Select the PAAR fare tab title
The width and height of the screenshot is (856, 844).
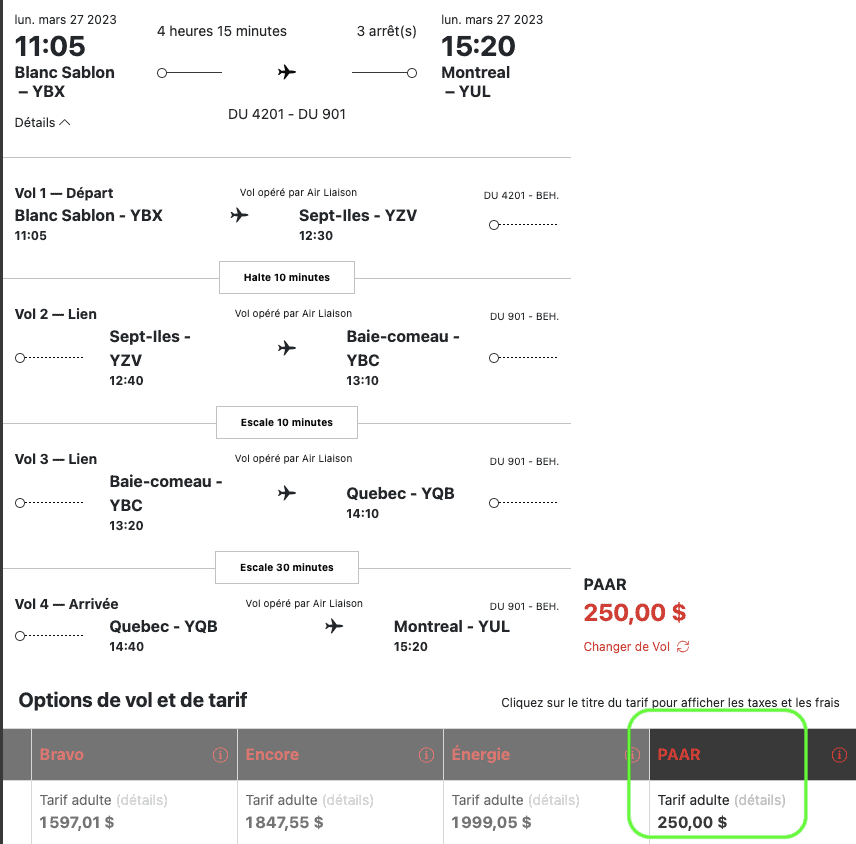click(x=679, y=755)
